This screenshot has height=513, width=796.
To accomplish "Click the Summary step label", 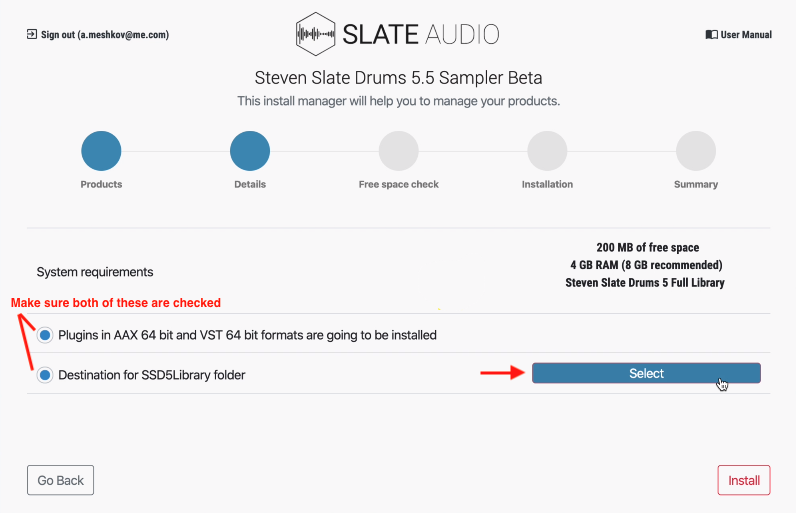I will click(695, 185).
